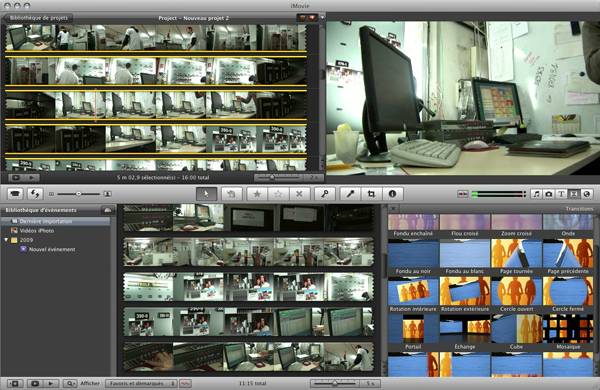Adjust the event thumbnail duration slider
Image resolution: width=600 pixels, height=390 pixels.
click(335, 383)
